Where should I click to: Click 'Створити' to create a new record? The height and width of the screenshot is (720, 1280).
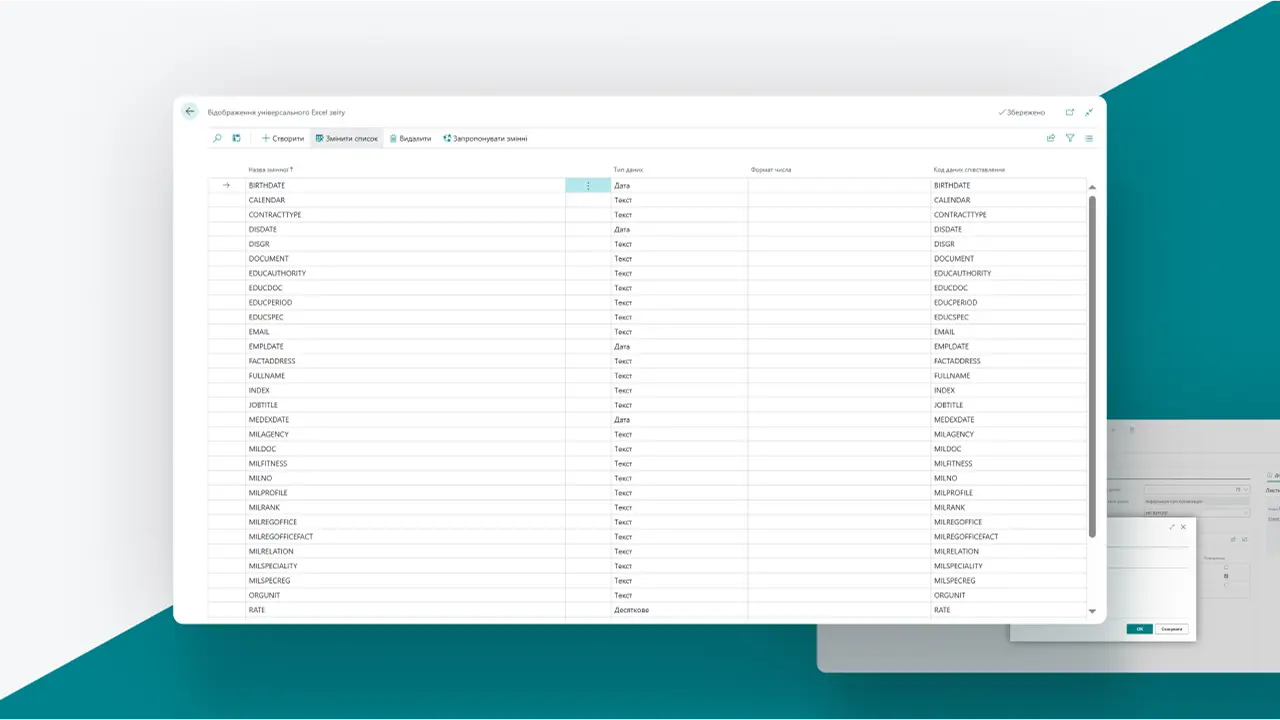(x=283, y=138)
